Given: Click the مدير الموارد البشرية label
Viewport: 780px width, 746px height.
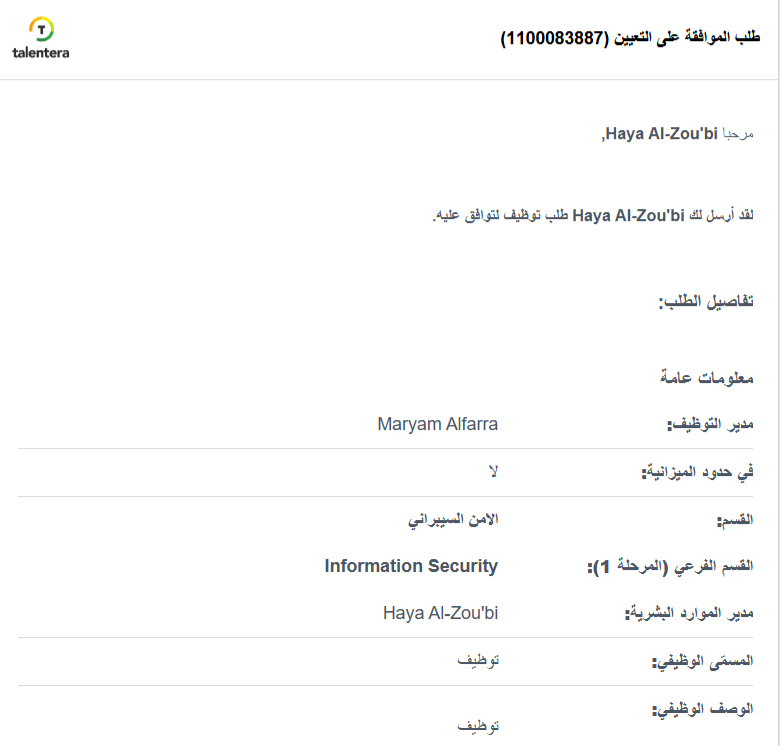Looking at the screenshot, I should [689, 613].
